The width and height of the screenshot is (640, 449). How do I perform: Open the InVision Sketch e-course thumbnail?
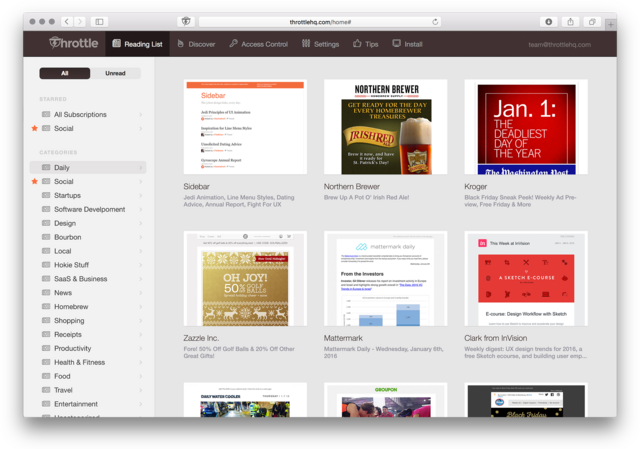pyautogui.click(x=526, y=278)
